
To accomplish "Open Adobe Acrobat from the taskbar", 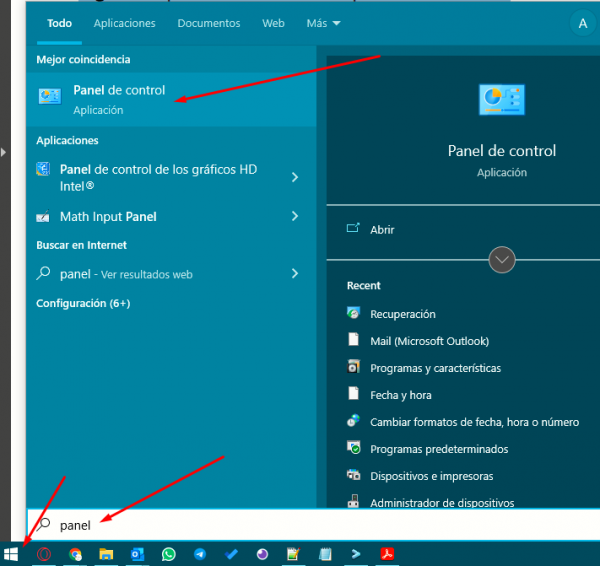I will coord(386,553).
